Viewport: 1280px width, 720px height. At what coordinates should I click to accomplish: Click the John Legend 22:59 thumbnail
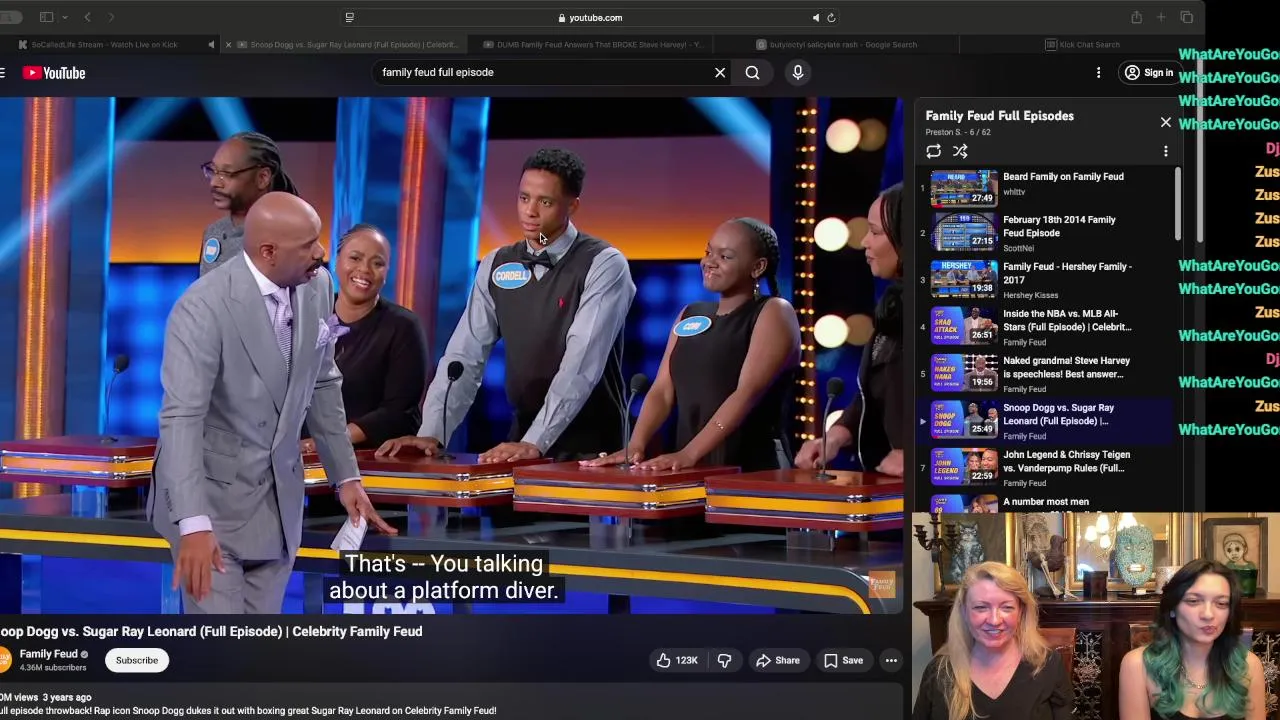coord(964,469)
